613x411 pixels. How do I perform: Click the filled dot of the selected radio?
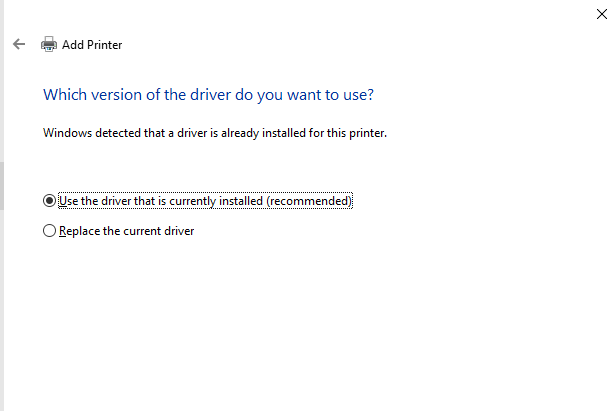point(49,201)
